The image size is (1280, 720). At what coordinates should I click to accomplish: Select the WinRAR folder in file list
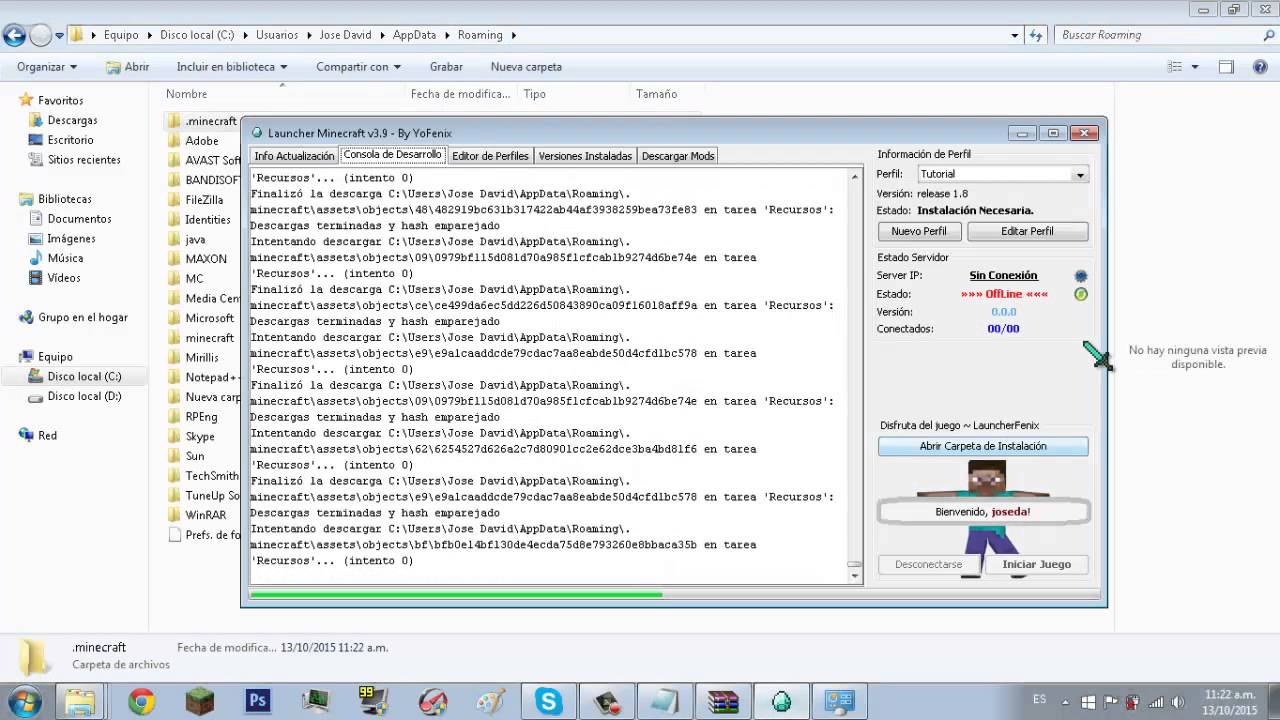203,515
